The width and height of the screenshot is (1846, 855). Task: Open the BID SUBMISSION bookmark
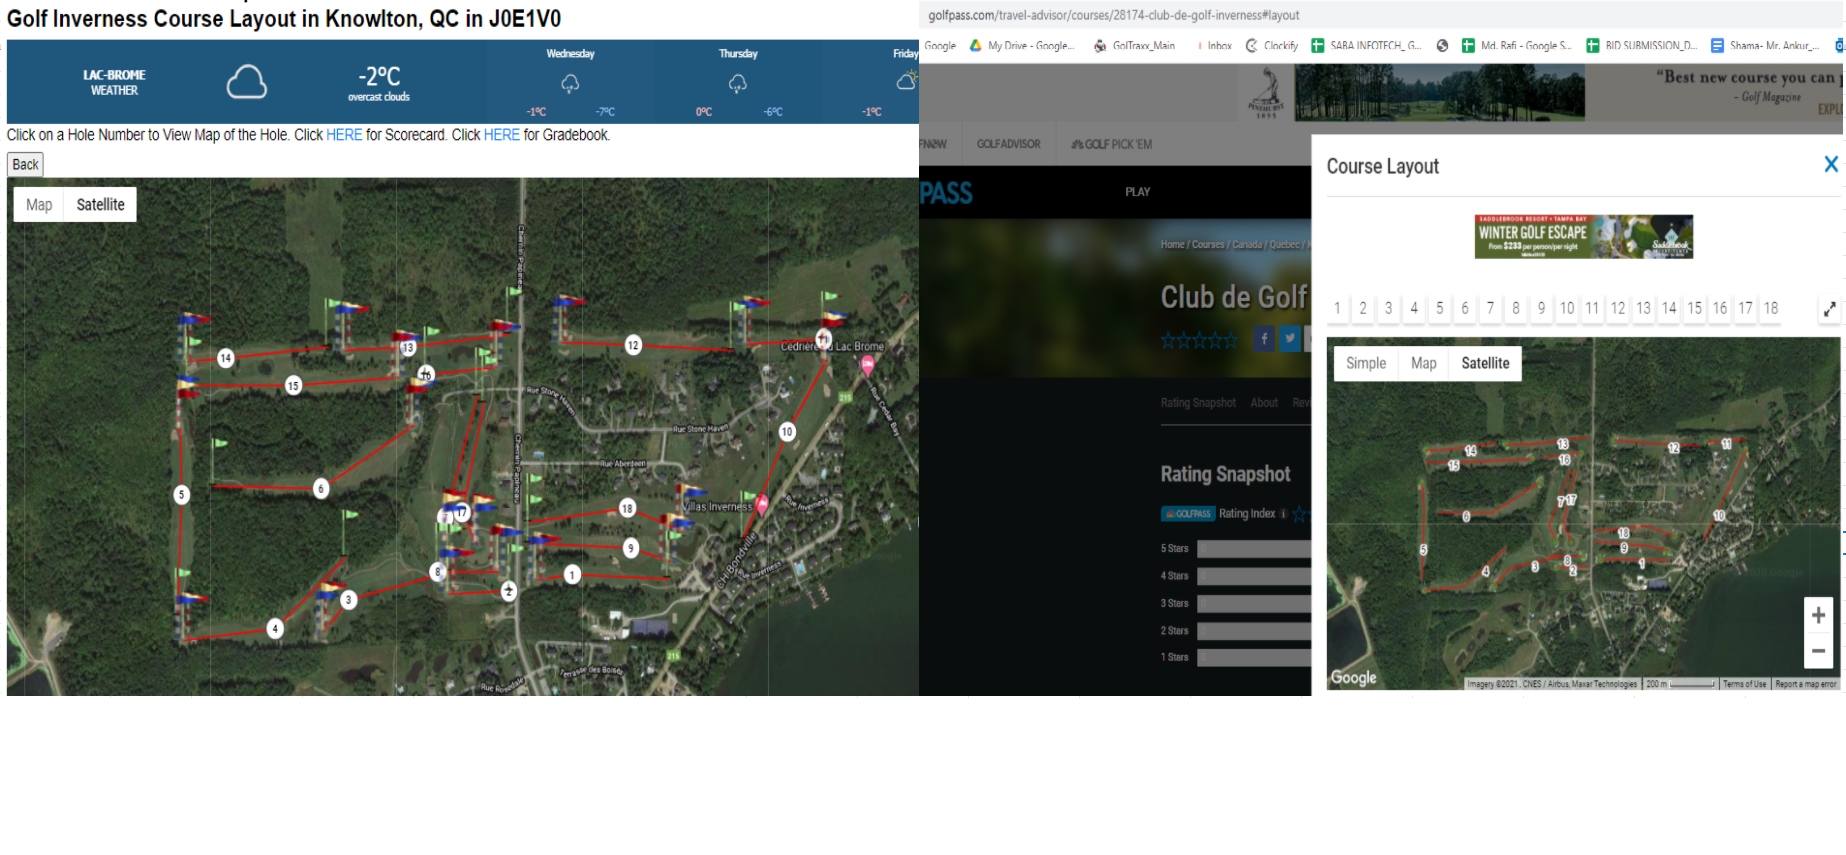pos(1642,45)
